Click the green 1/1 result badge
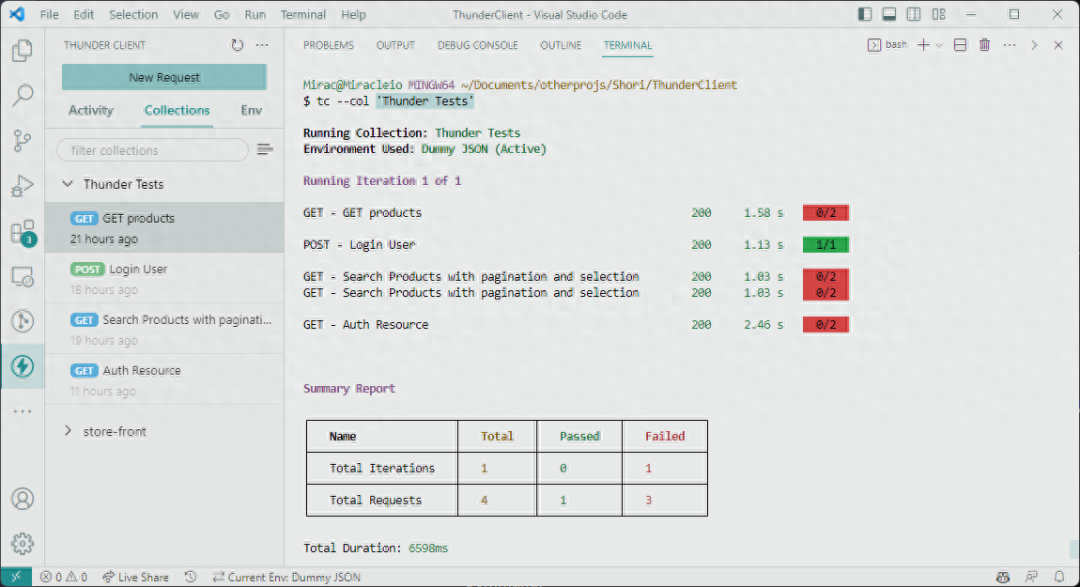 tap(825, 245)
